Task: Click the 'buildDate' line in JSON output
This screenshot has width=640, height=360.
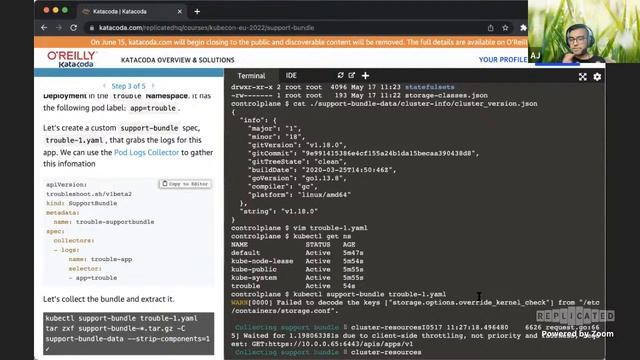Action: tap(322, 170)
